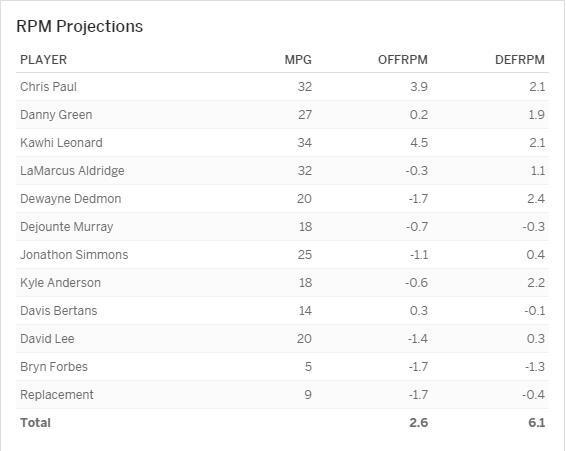
Task: Select Dewayne Dedmon in player list
Action: pos(70,199)
